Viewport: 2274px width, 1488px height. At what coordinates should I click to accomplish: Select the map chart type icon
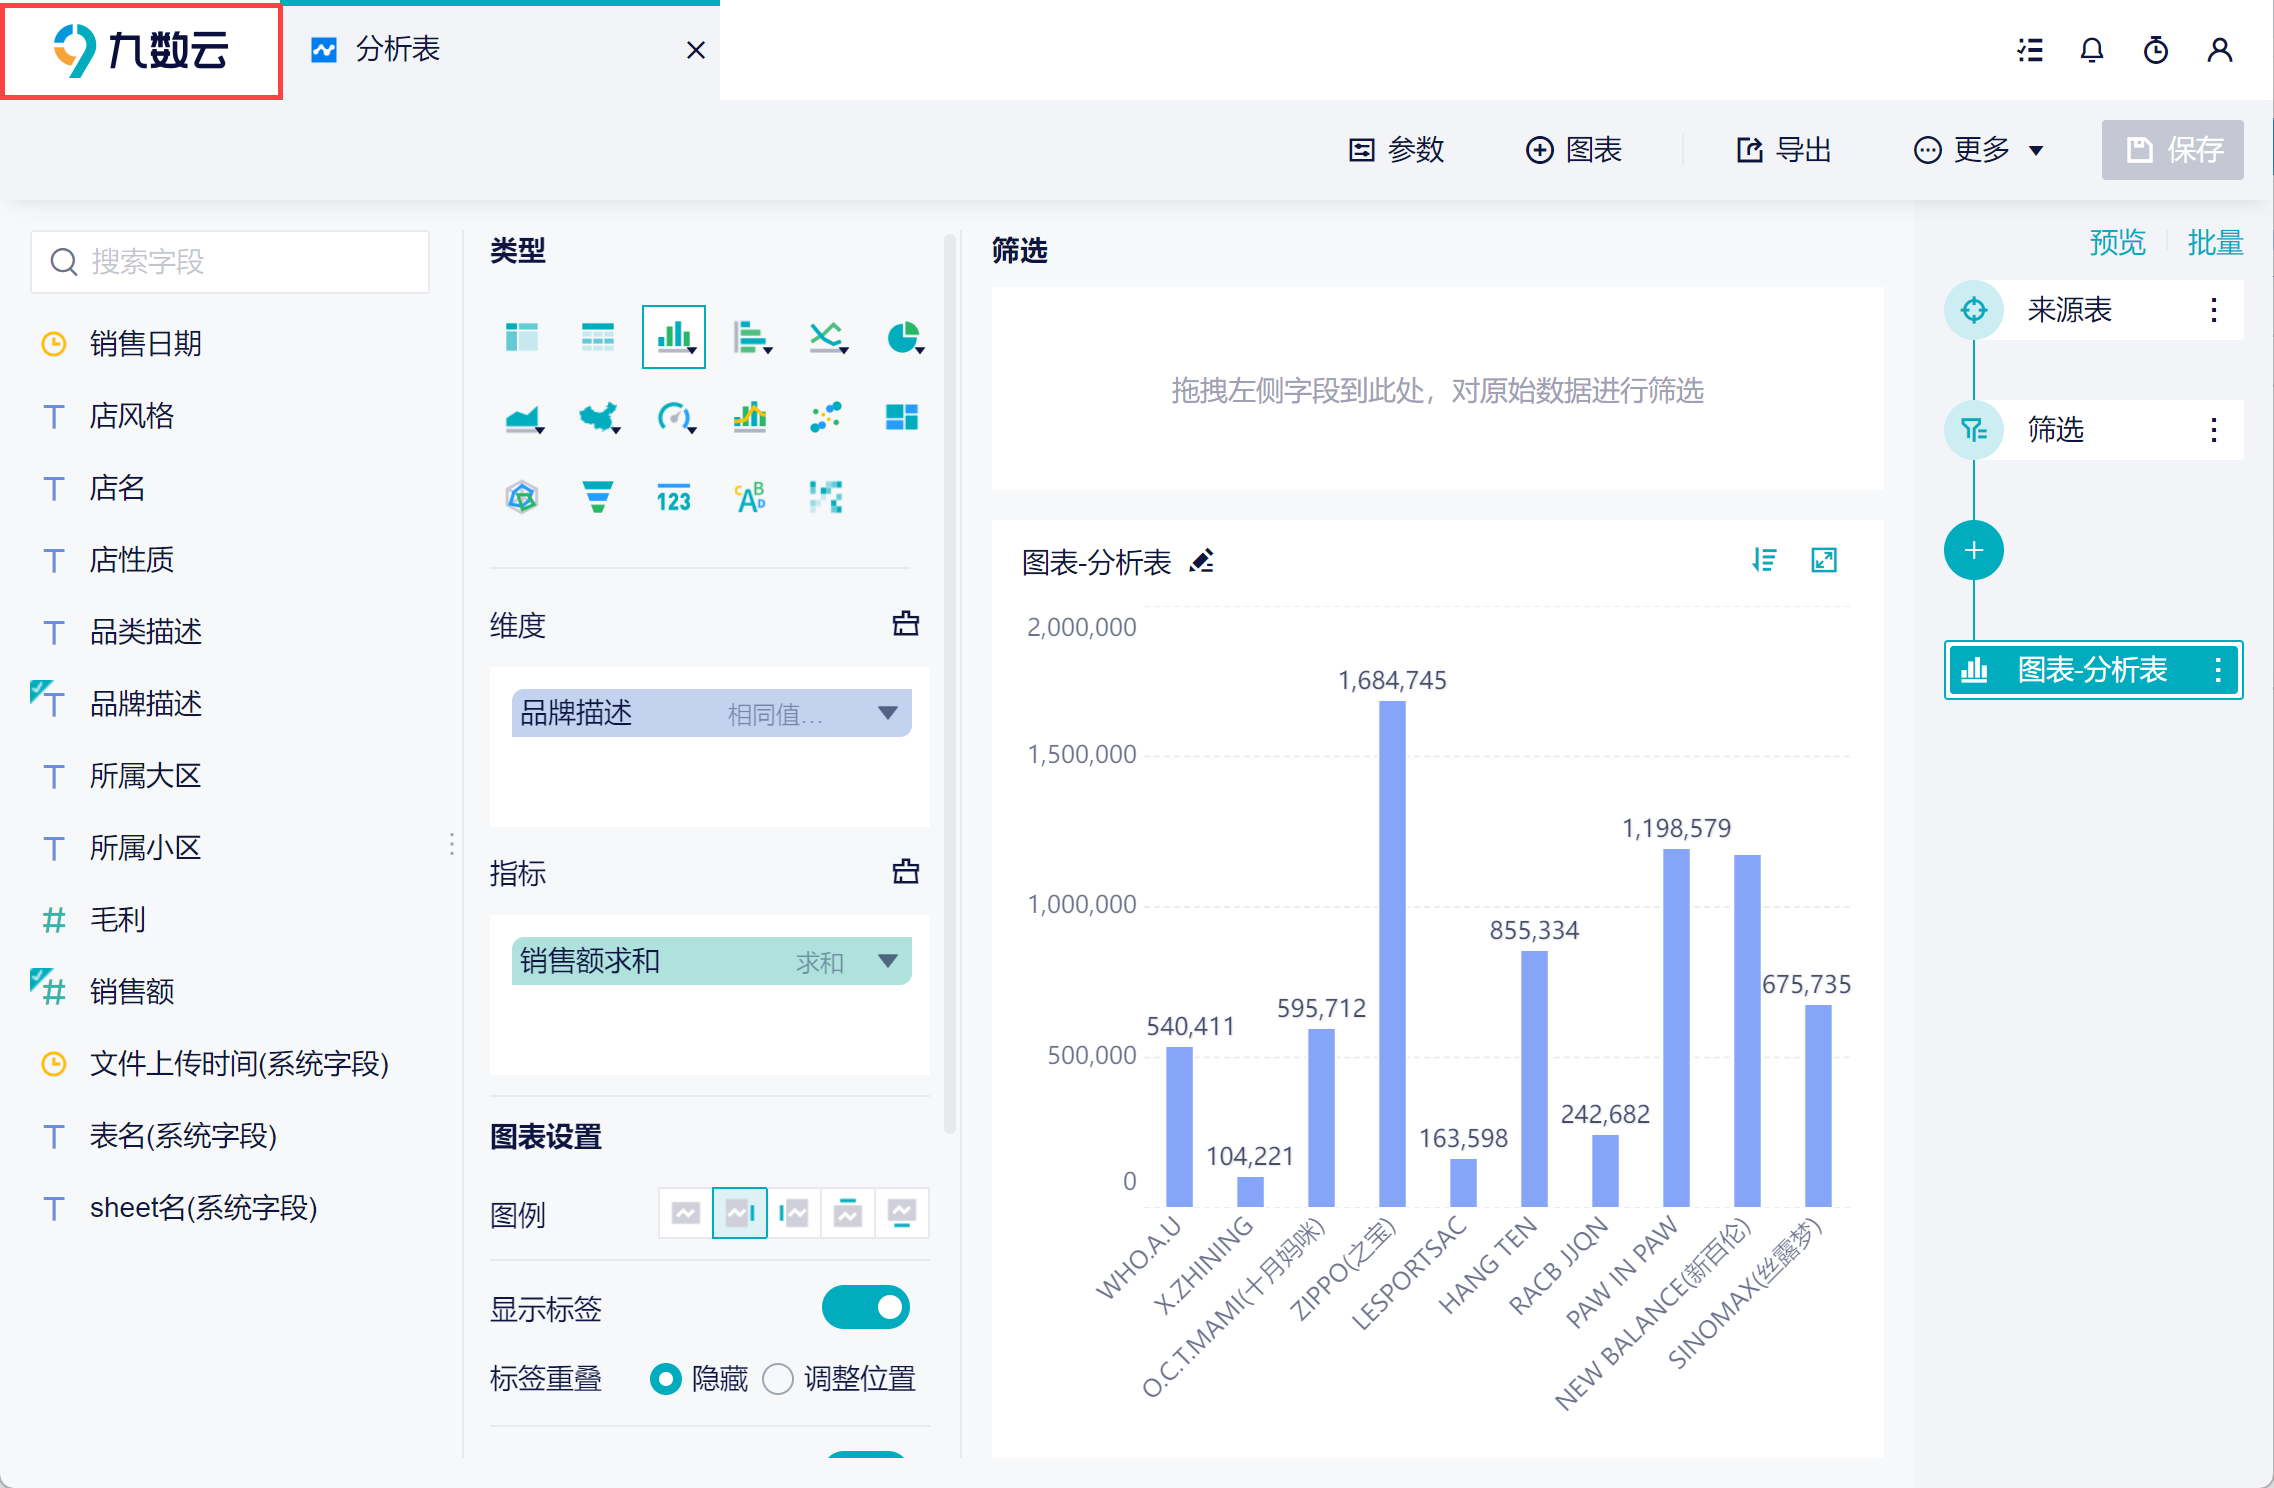tap(598, 417)
